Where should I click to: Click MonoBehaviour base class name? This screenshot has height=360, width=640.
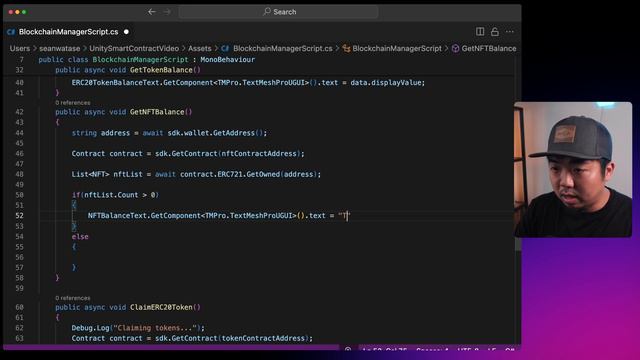(x=227, y=60)
